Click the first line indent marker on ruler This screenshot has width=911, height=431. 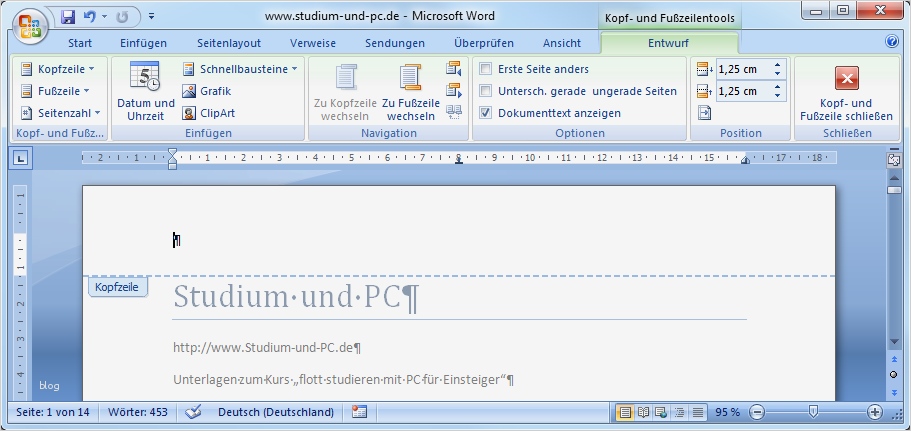172,152
